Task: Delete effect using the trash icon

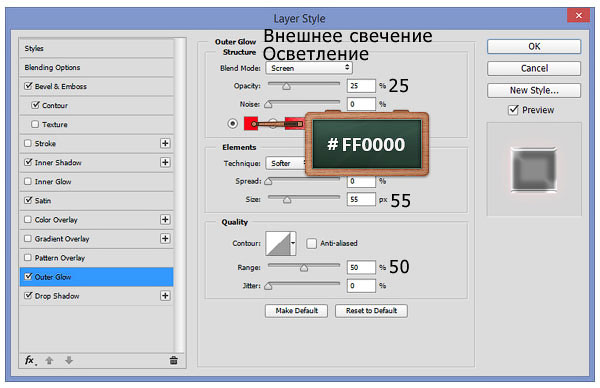Action: click(173, 360)
